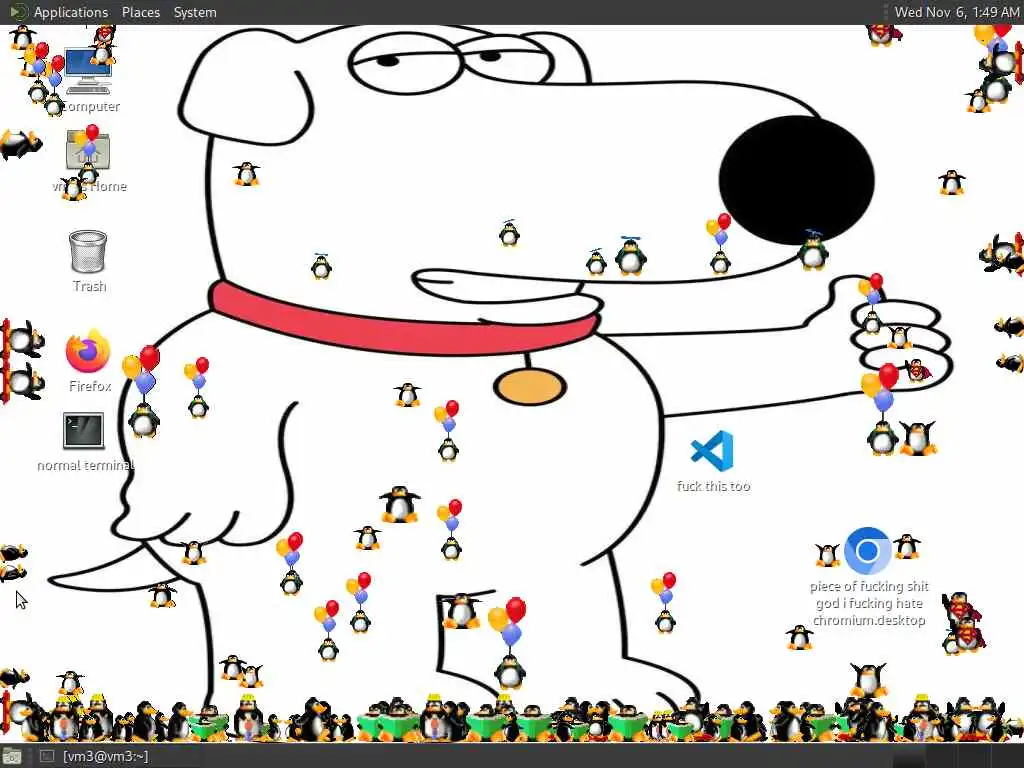Select the normal terminal launcher icon
This screenshot has width=1024, height=768.
pyautogui.click(x=83, y=431)
